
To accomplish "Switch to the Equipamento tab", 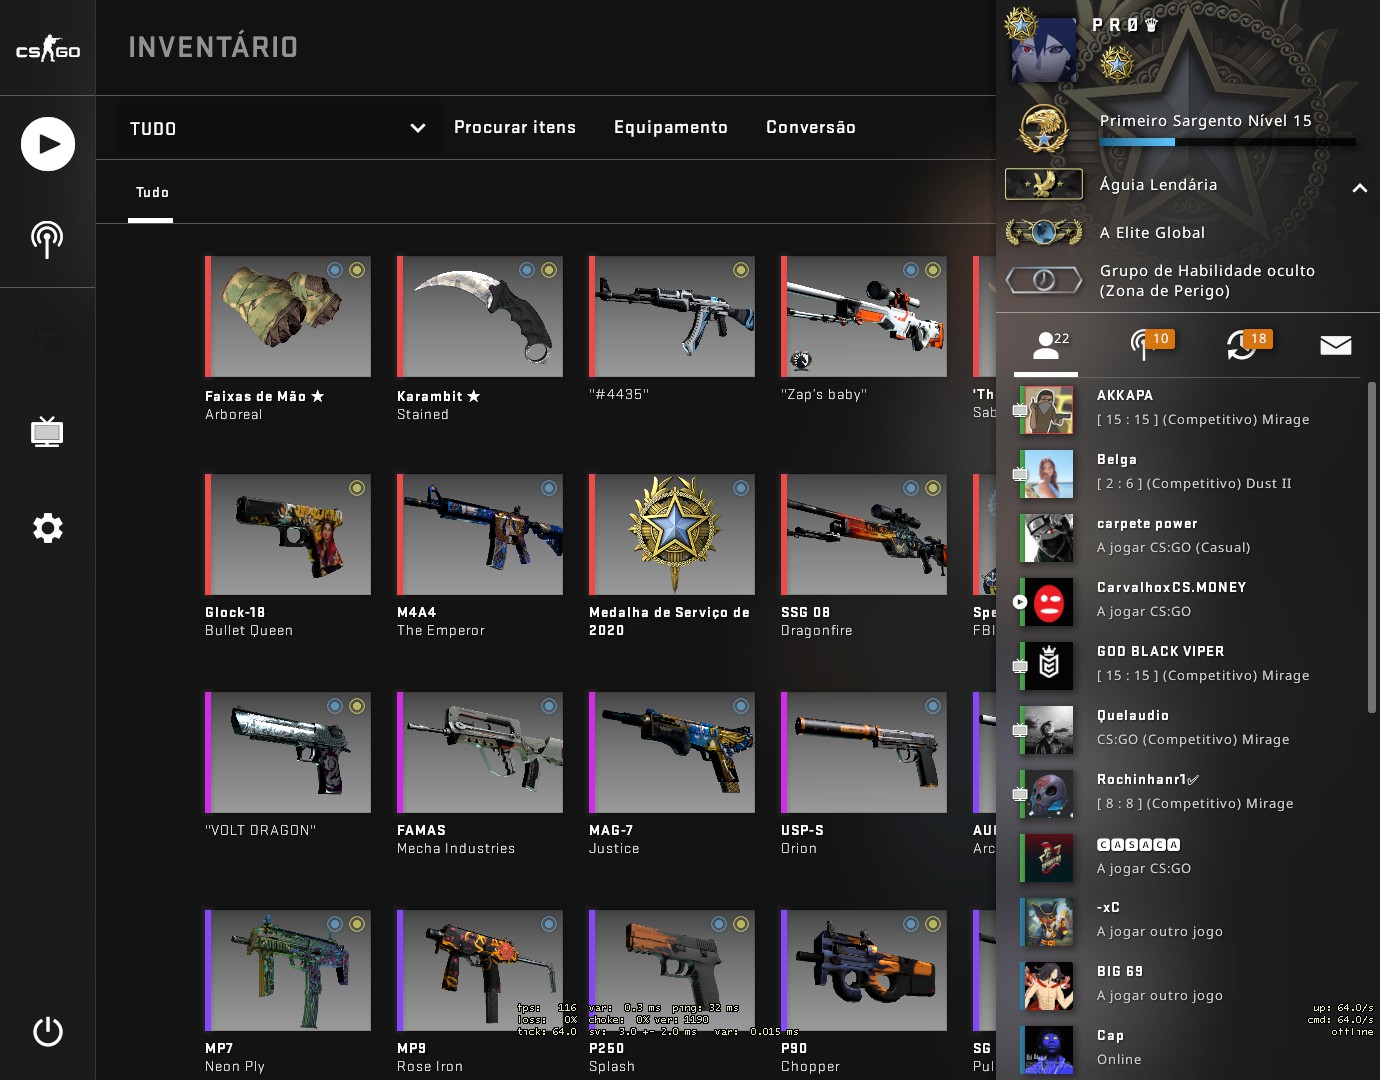I will pyautogui.click(x=671, y=127).
